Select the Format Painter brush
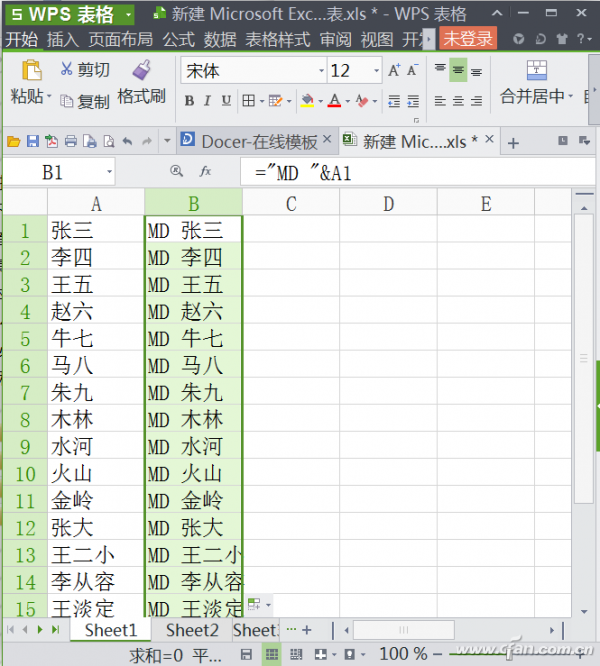The height and width of the screenshot is (666, 600). pyautogui.click(x=141, y=70)
